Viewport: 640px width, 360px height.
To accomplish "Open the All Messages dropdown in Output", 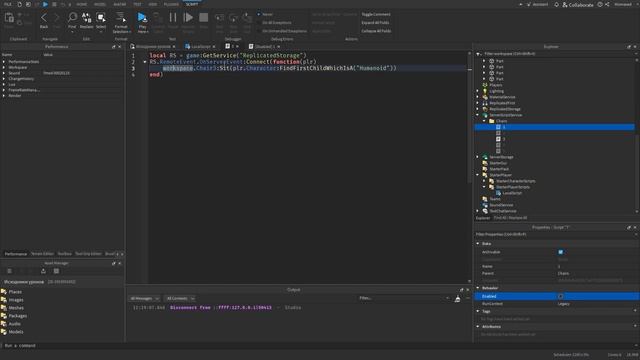I will pyautogui.click(x=144, y=298).
